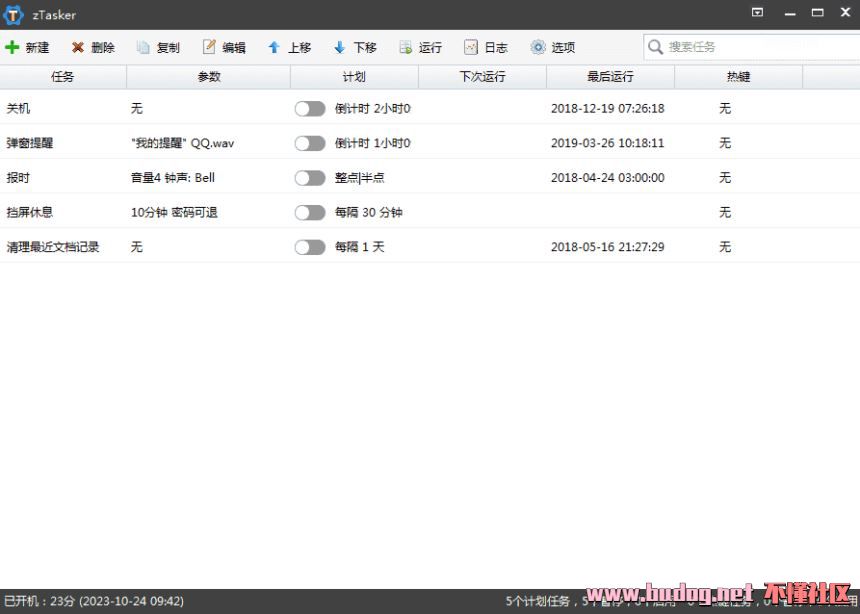
Task: Click the 复制 copy pages icon
Action: click(143, 48)
